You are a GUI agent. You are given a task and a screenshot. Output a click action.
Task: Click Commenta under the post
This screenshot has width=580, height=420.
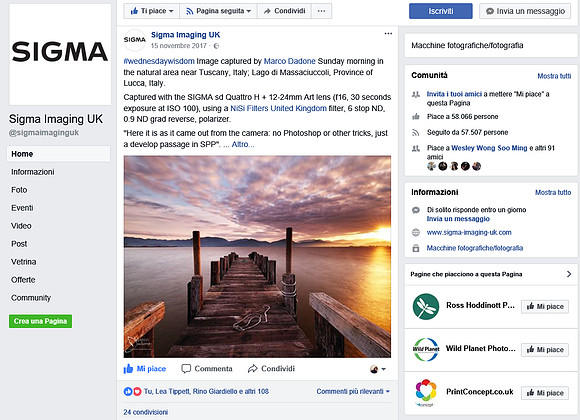click(207, 369)
